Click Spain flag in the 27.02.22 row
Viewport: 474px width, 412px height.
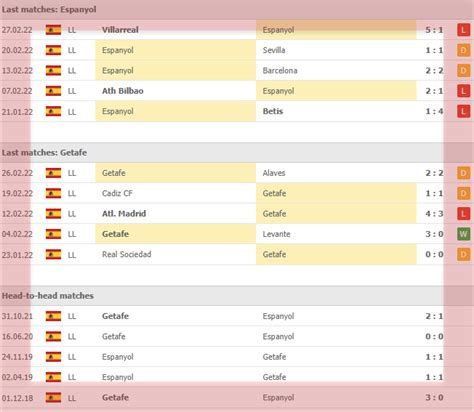[53, 30]
